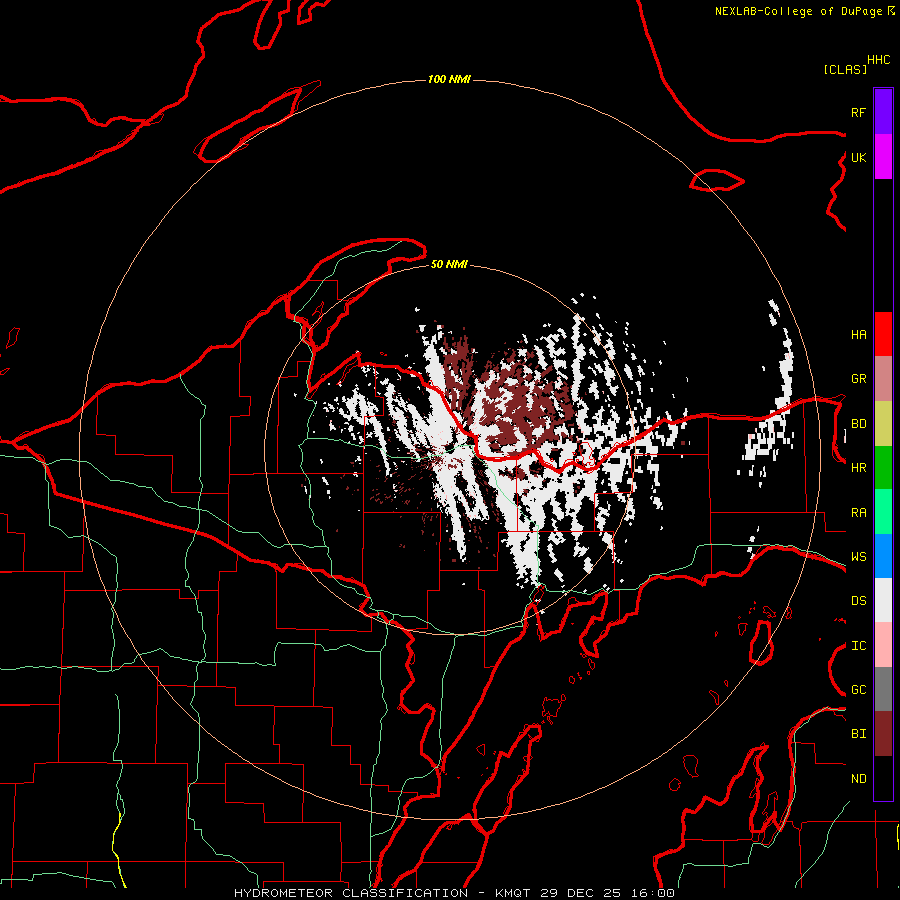Click the 'GC' legend label
Image resolution: width=900 pixels, height=900 pixels.
point(858,690)
